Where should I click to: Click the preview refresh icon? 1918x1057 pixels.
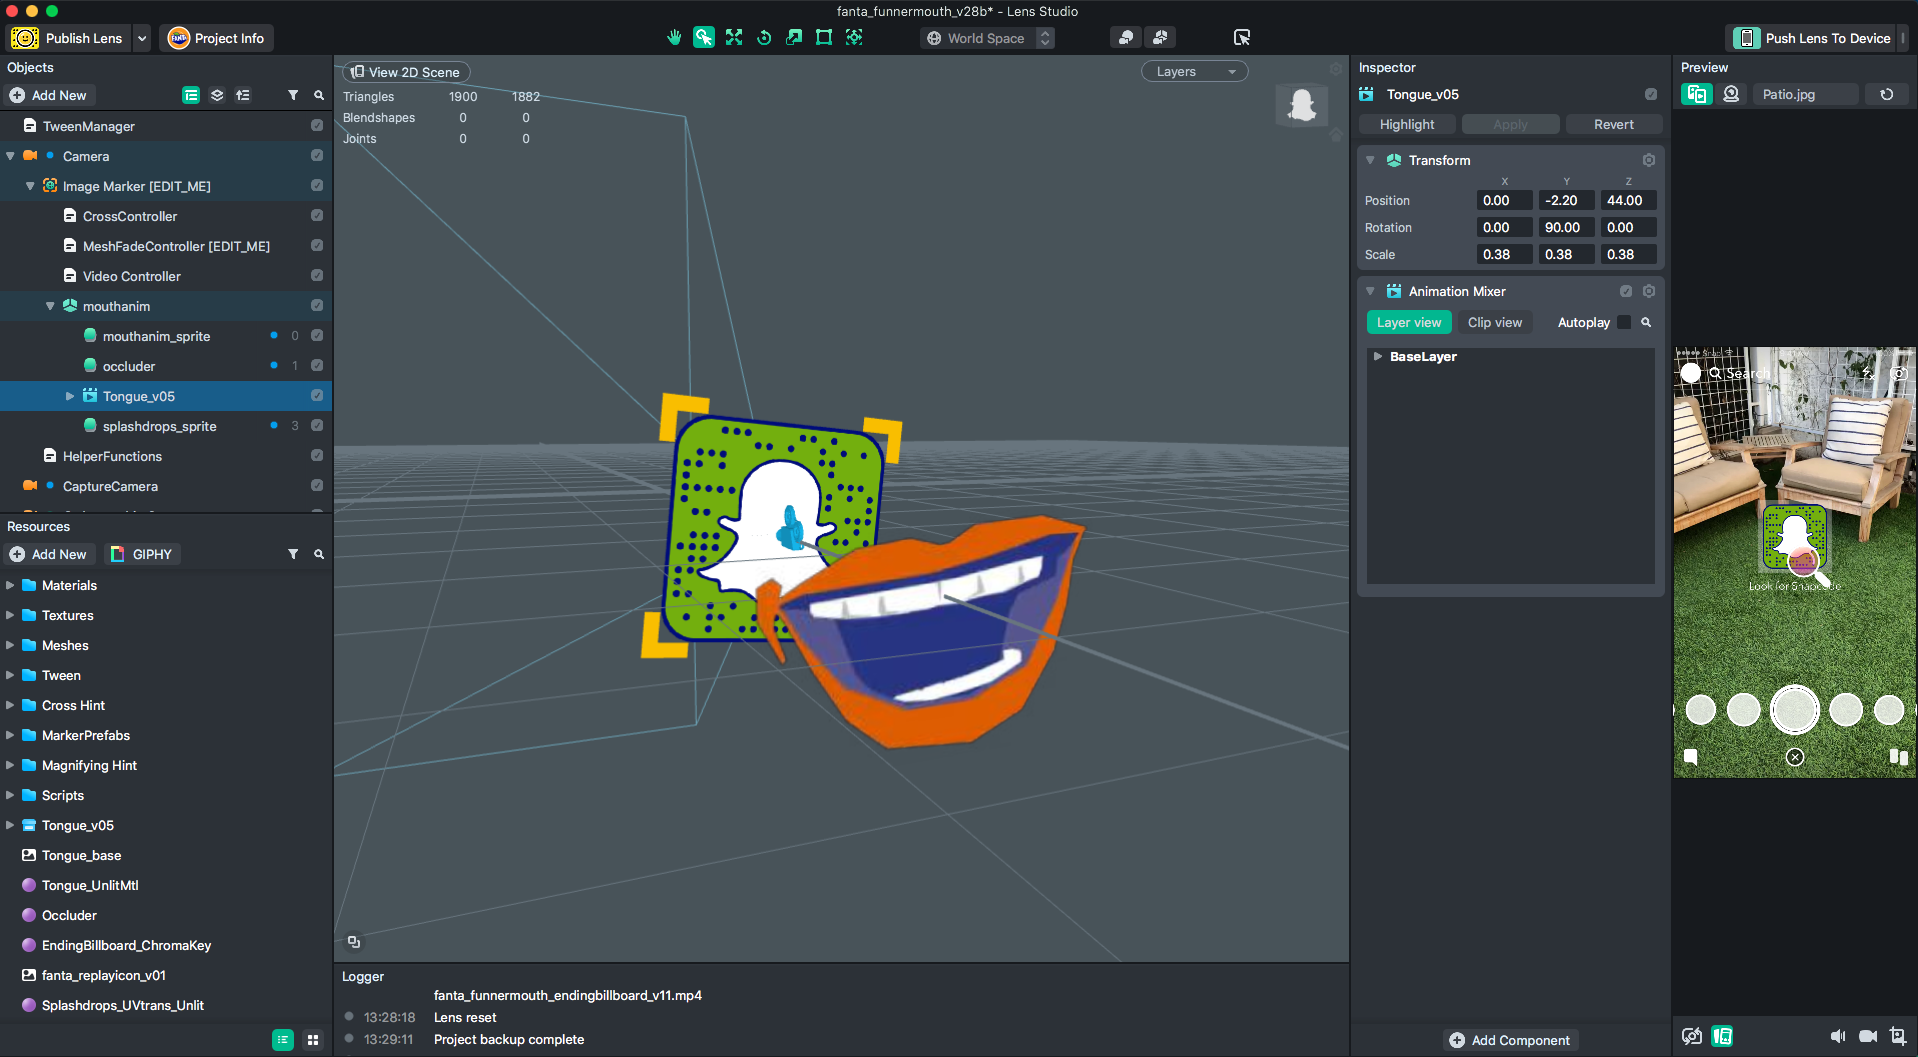1886,94
